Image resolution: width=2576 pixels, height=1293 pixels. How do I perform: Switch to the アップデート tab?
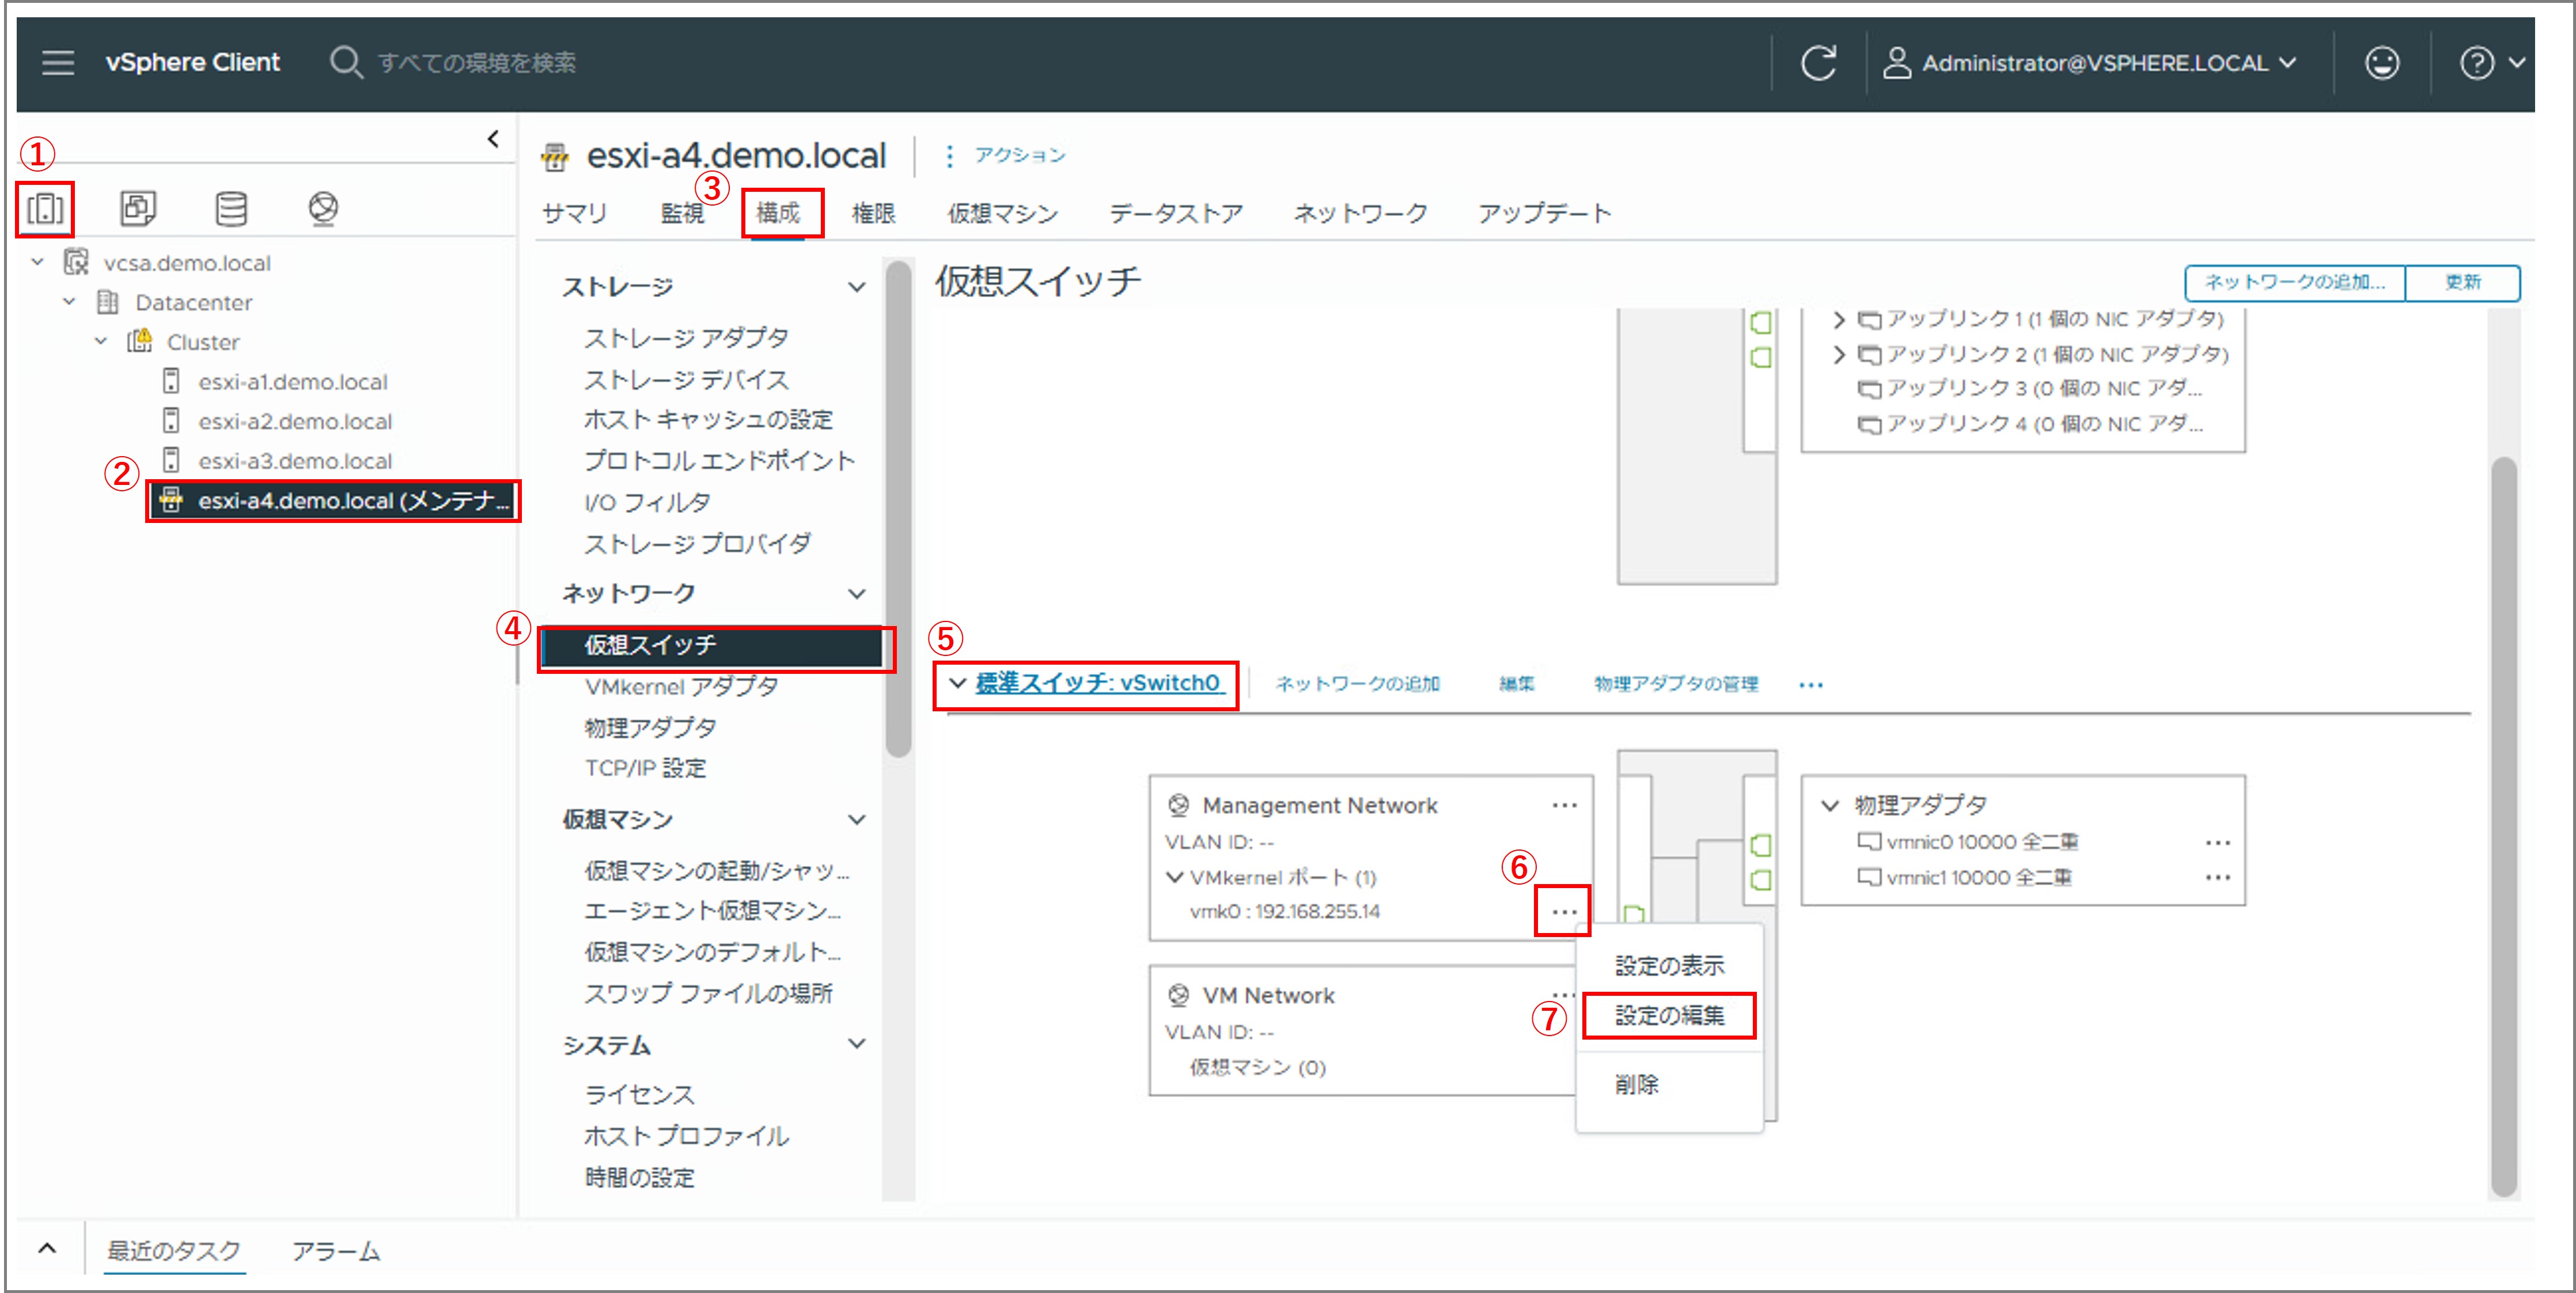1544,213
